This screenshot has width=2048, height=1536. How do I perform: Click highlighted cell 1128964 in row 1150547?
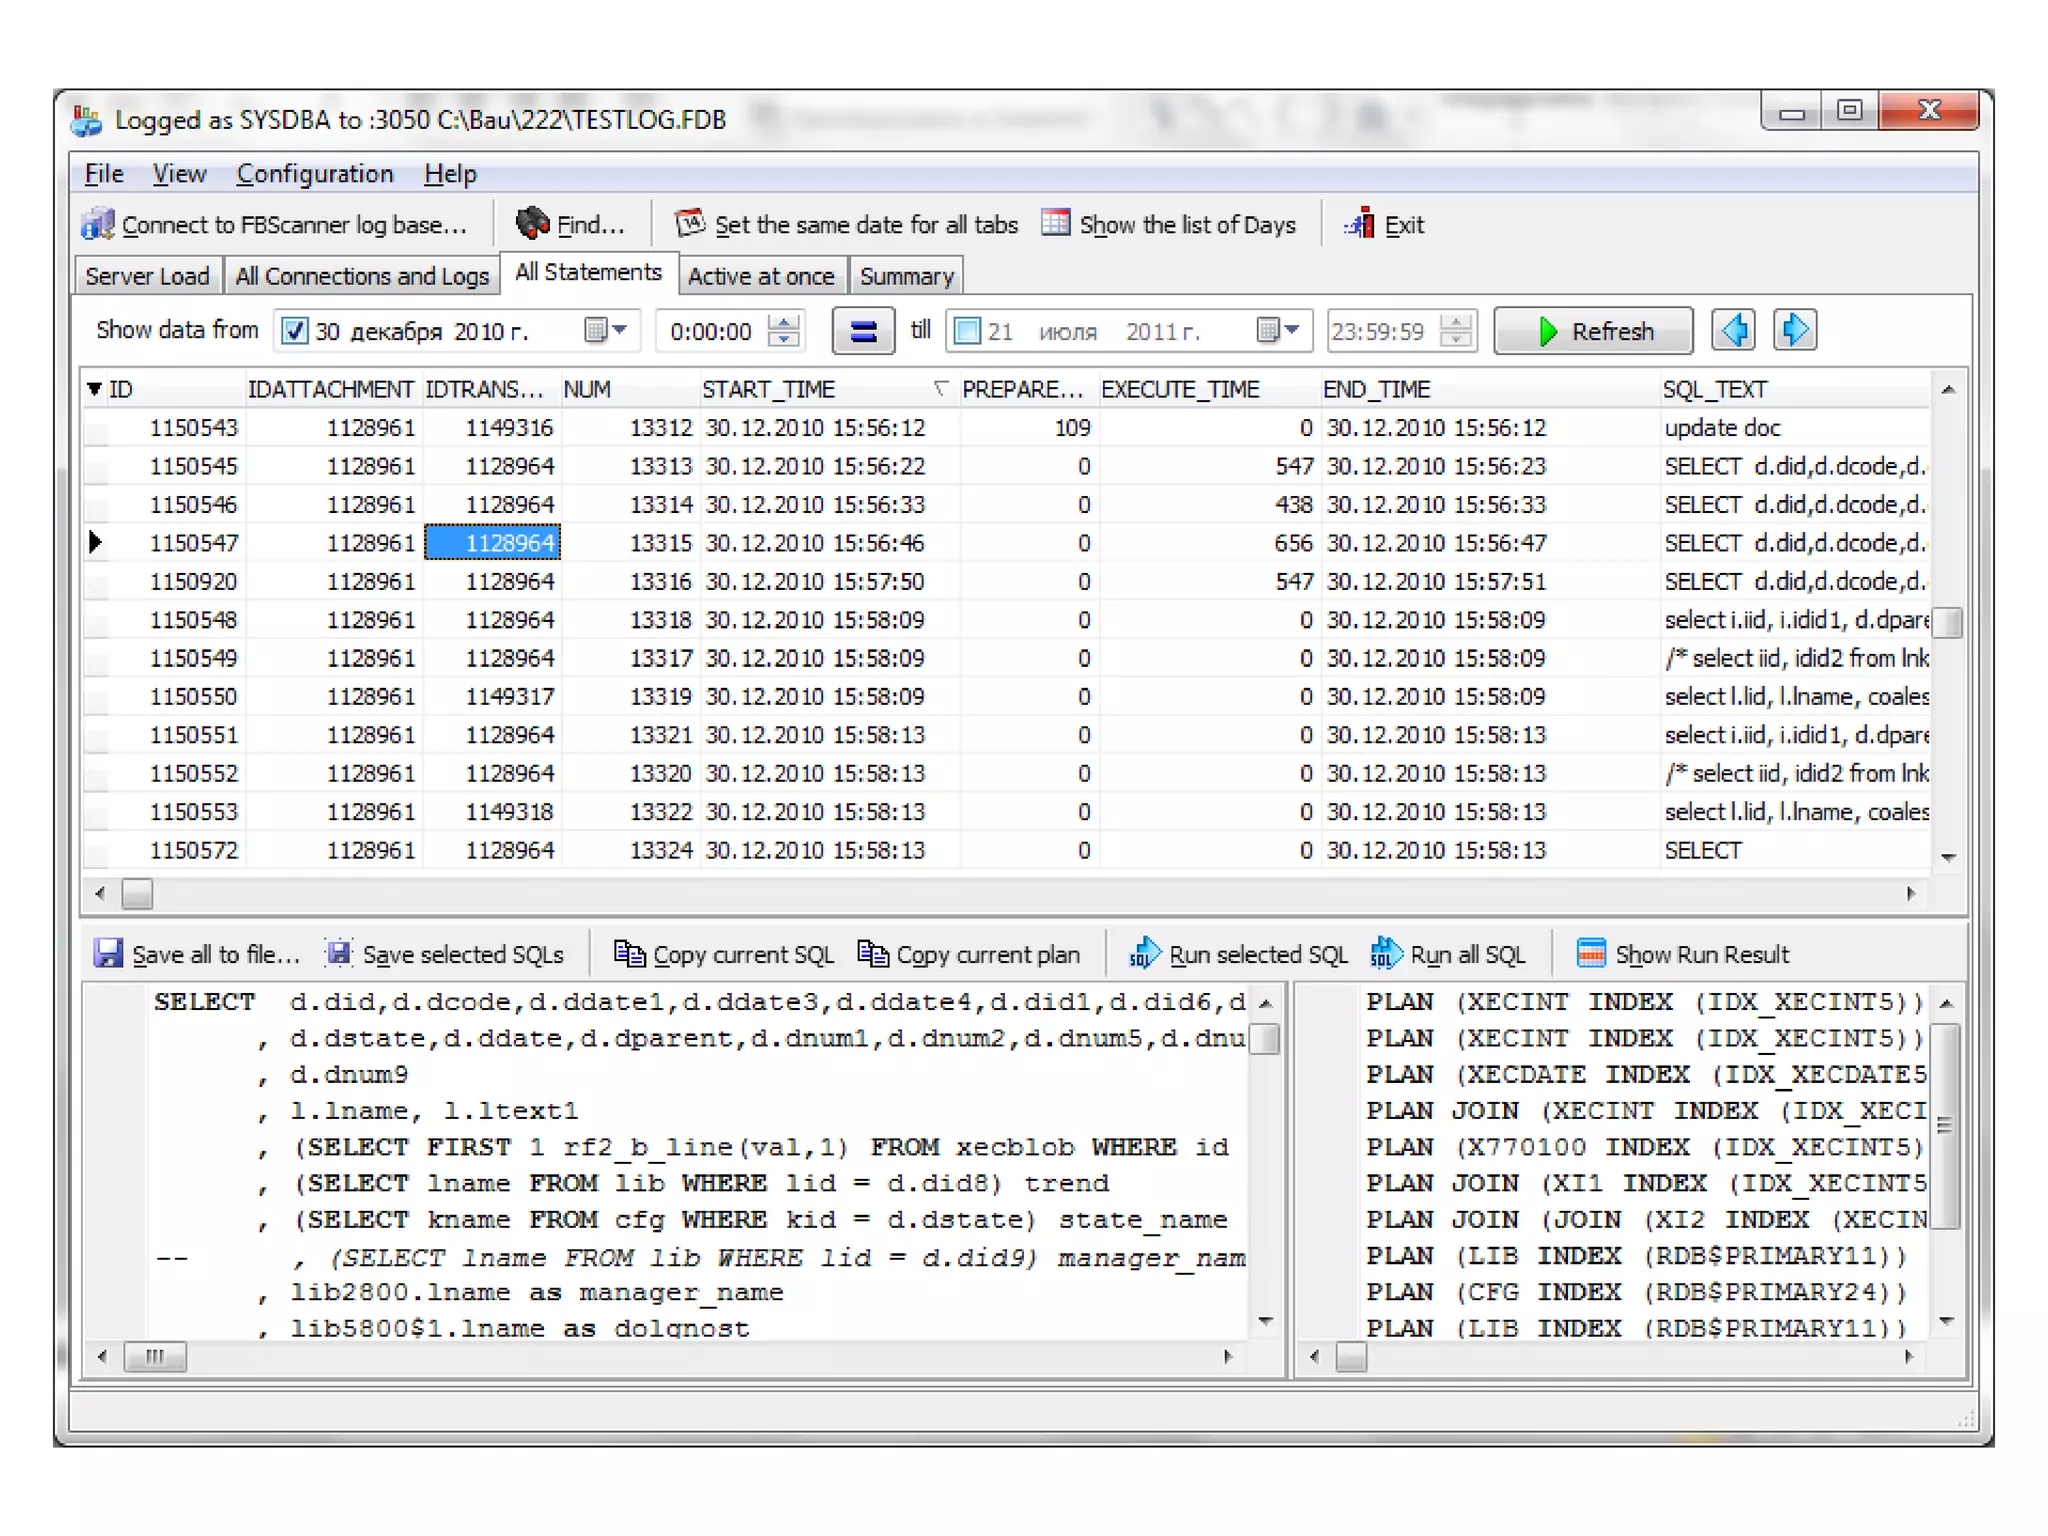tap(492, 543)
